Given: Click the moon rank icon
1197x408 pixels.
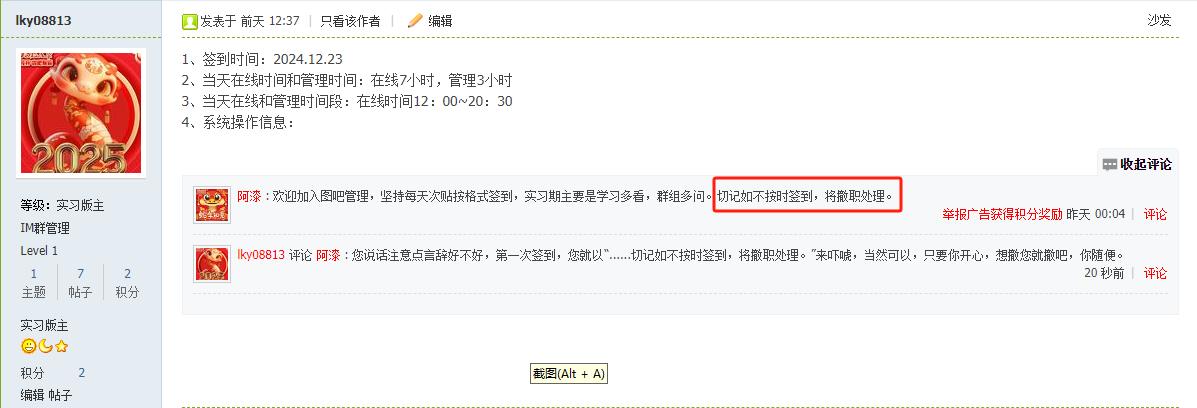Looking at the screenshot, I should (45, 346).
